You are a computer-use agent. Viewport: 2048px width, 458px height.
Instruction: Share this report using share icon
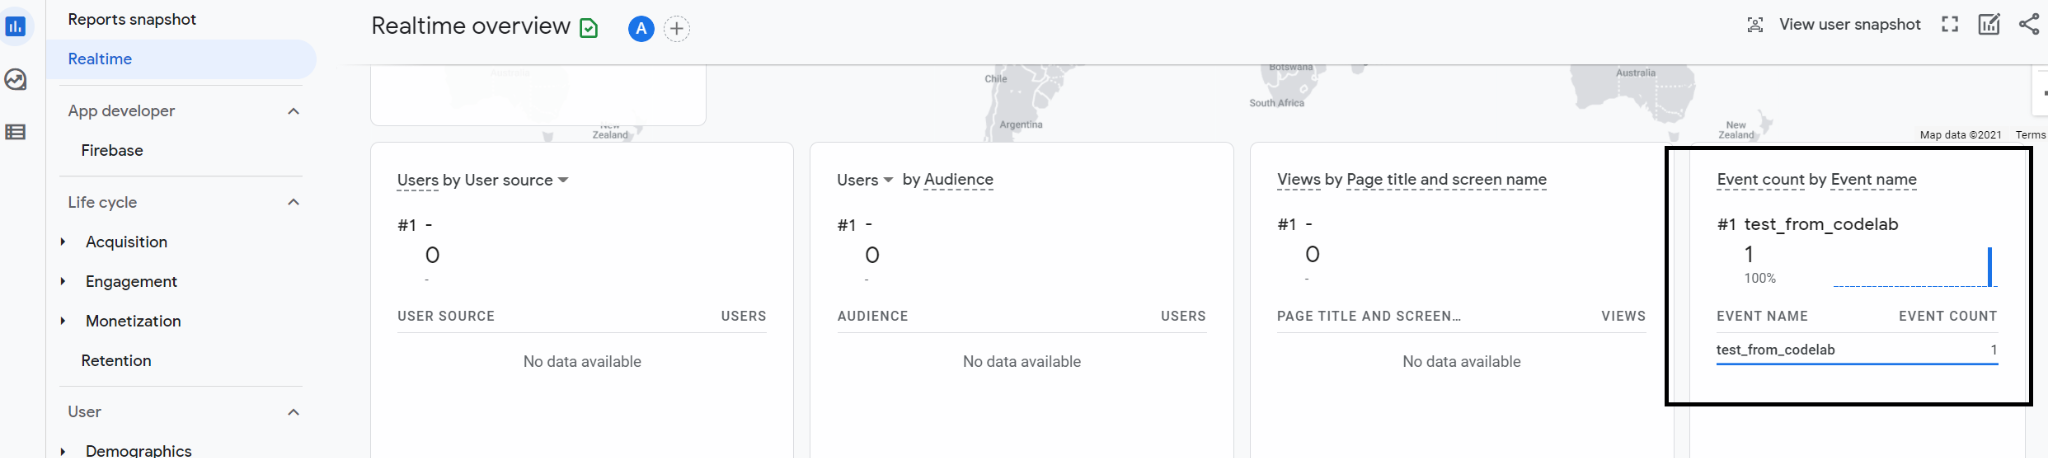tap(2028, 25)
